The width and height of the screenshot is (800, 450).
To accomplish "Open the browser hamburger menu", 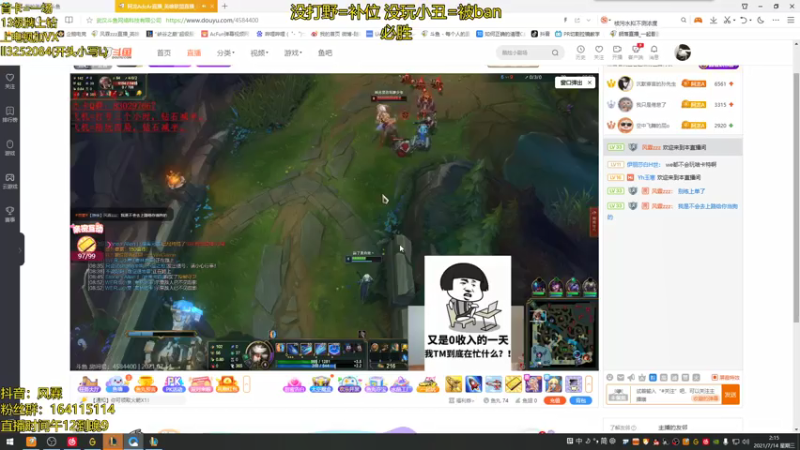I will [790, 20].
